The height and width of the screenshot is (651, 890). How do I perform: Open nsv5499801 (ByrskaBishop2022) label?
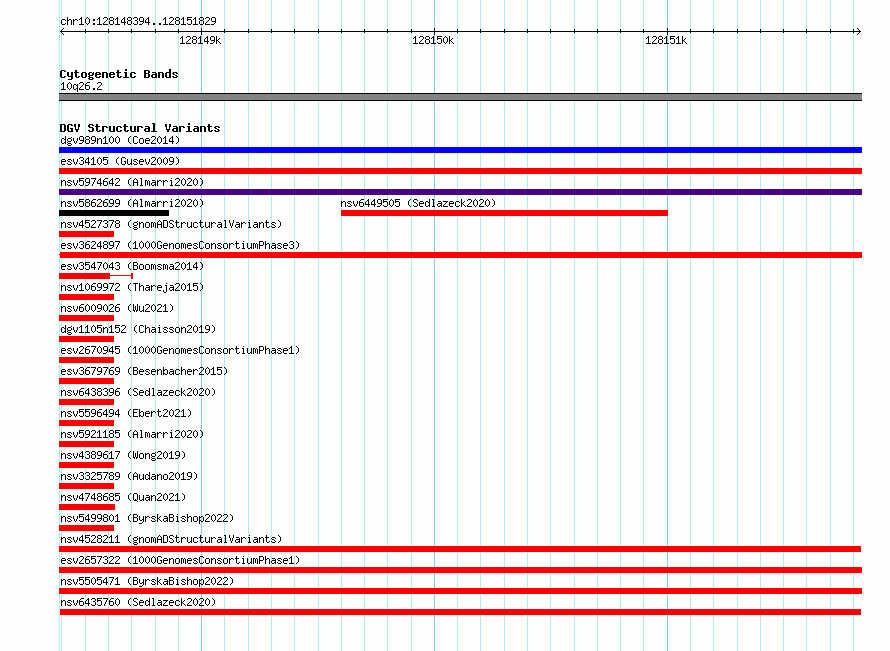point(147,518)
